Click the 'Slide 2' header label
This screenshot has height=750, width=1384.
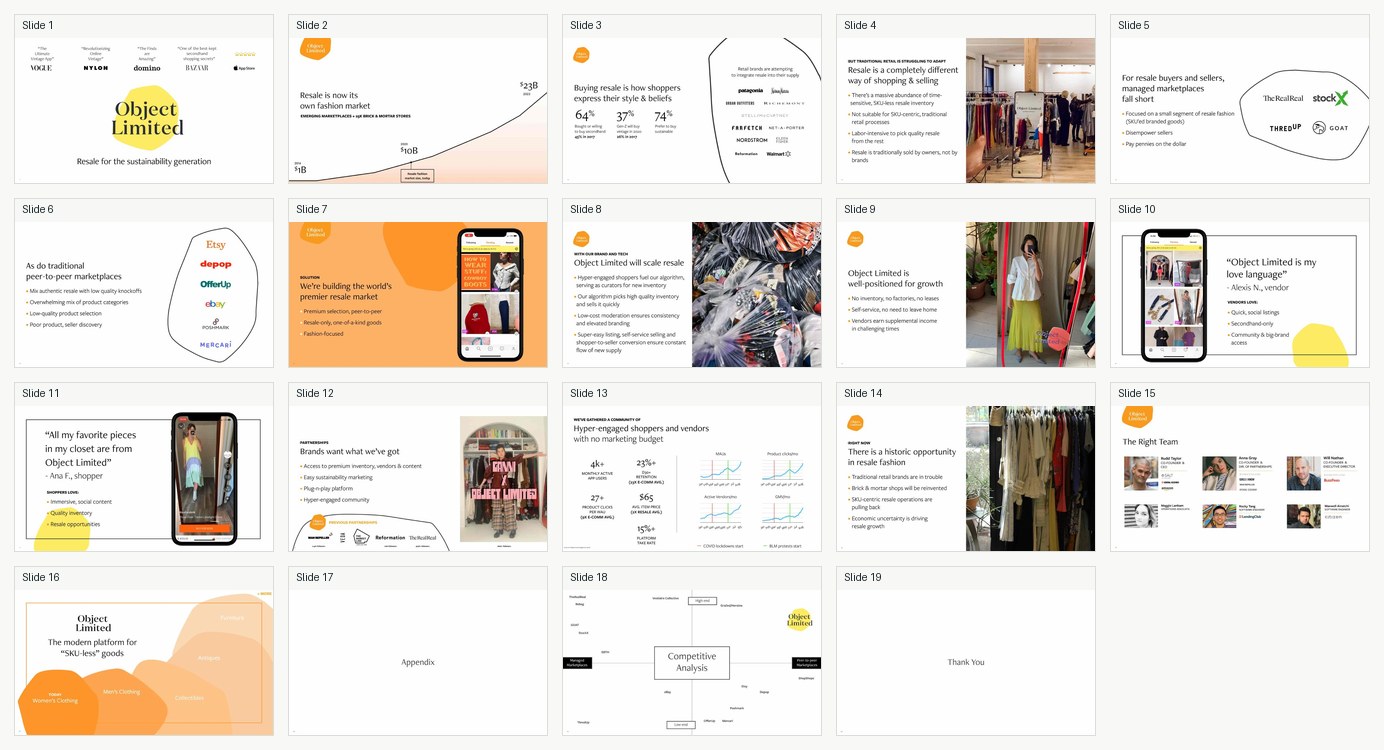(x=312, y=25)
